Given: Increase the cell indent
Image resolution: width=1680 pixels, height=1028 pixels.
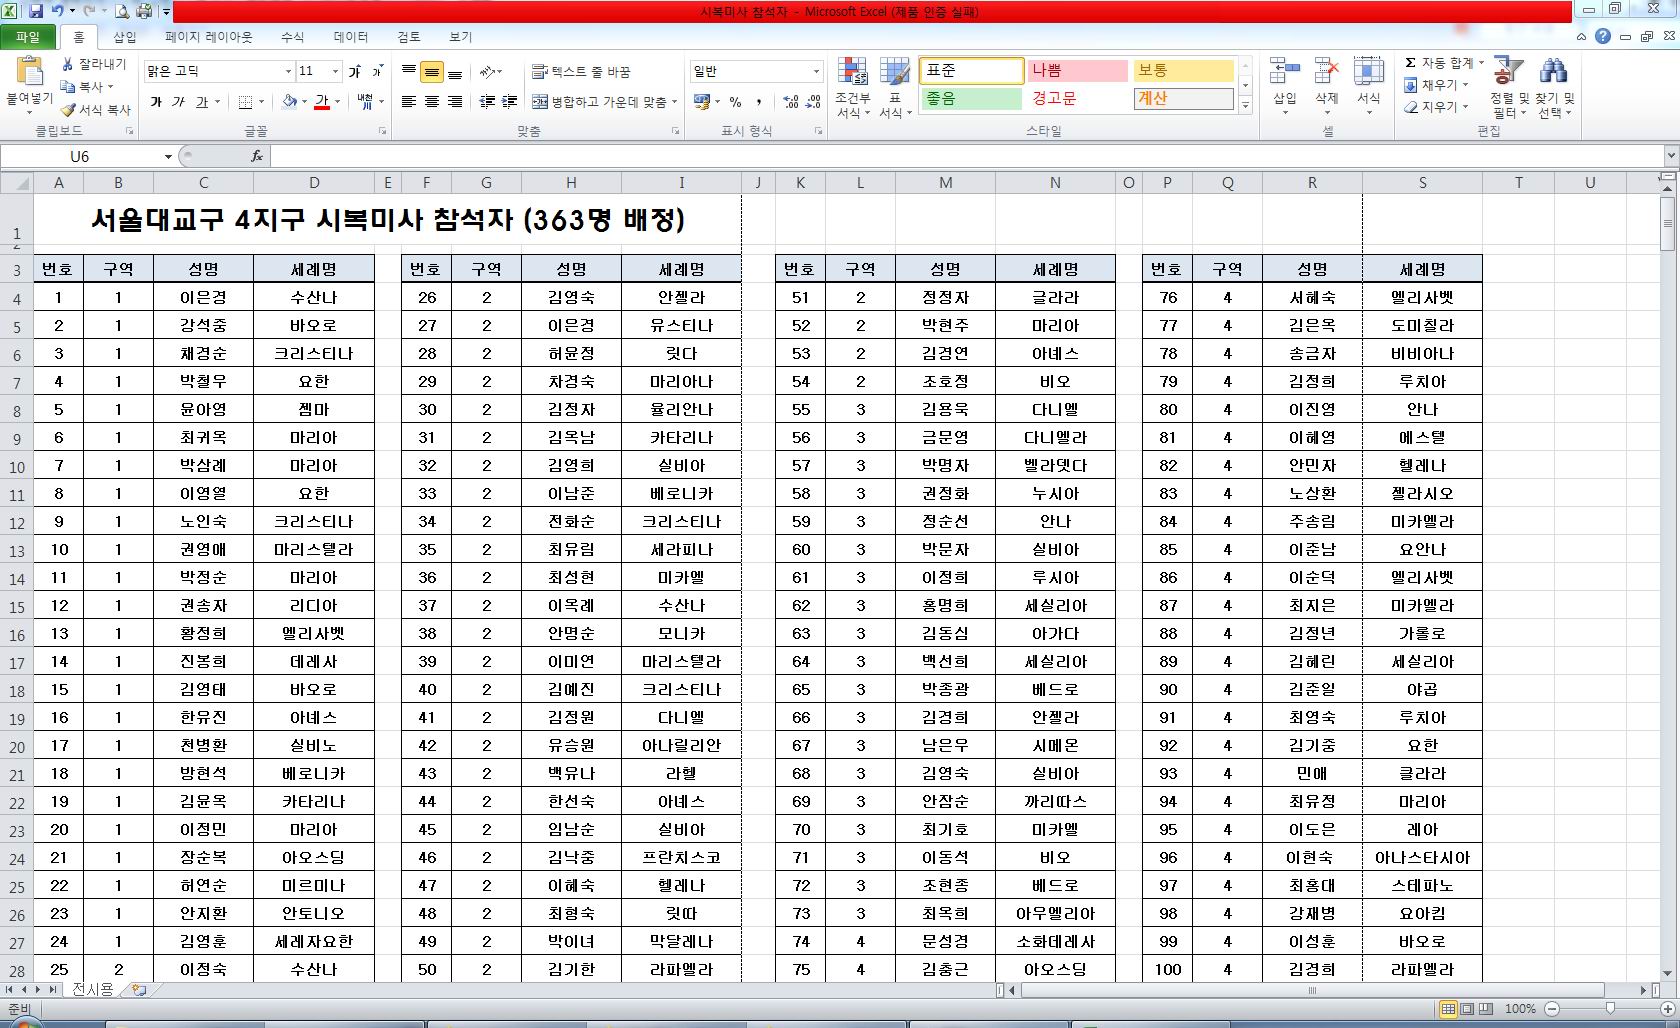Looking at the screenshot, I should (510, 101).
